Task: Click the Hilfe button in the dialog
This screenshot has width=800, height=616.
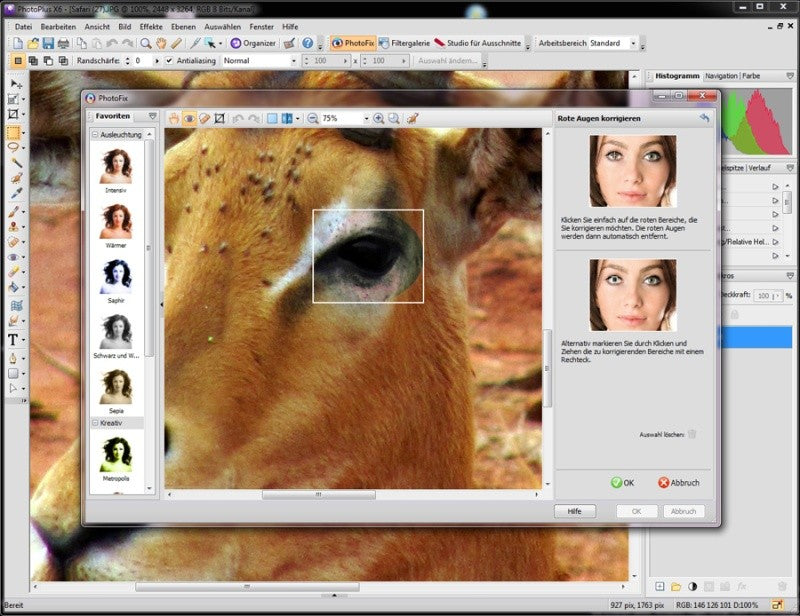Action: pos(574,511)
